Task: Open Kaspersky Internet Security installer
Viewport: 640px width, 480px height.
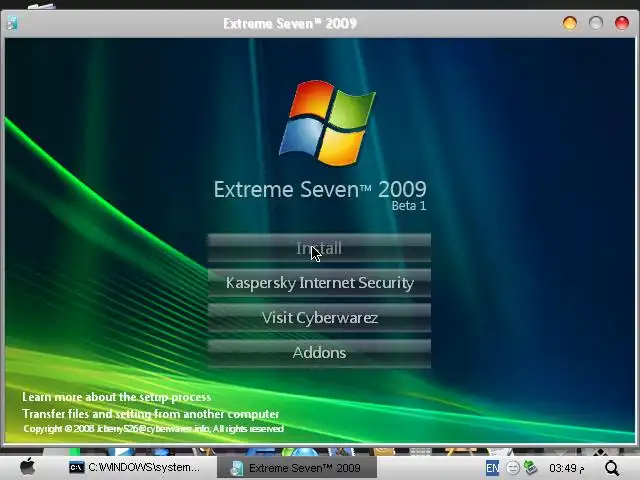Action: click(x=319, y=282)
